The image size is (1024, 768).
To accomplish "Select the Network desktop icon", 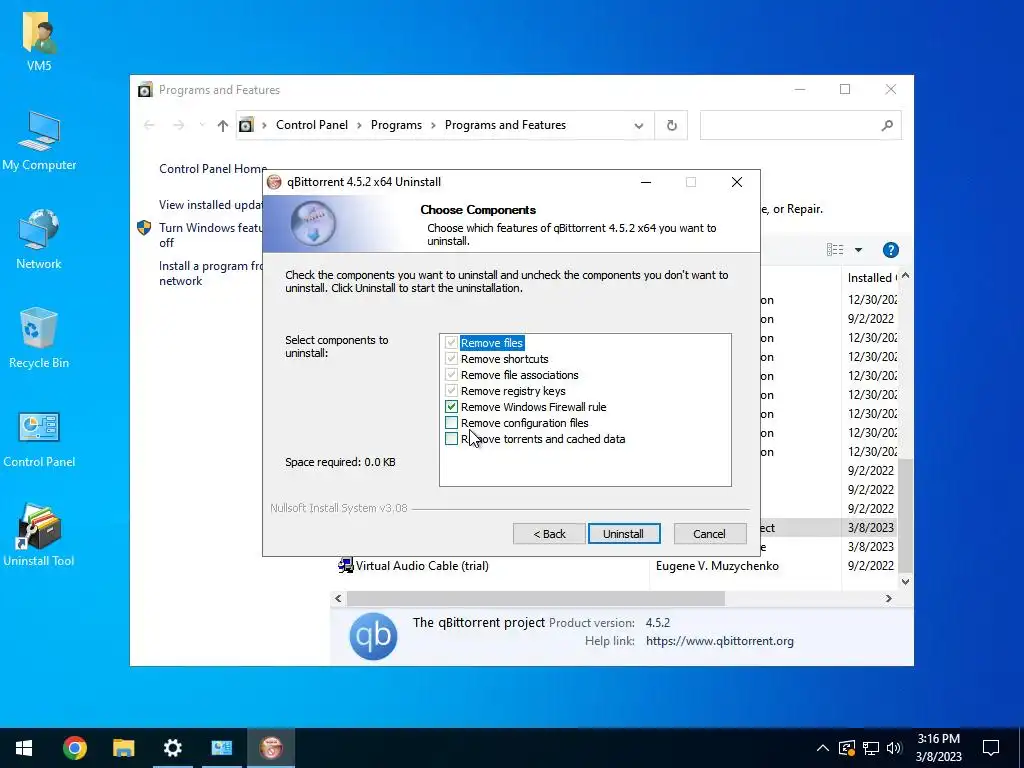I will tap(39, 239).
